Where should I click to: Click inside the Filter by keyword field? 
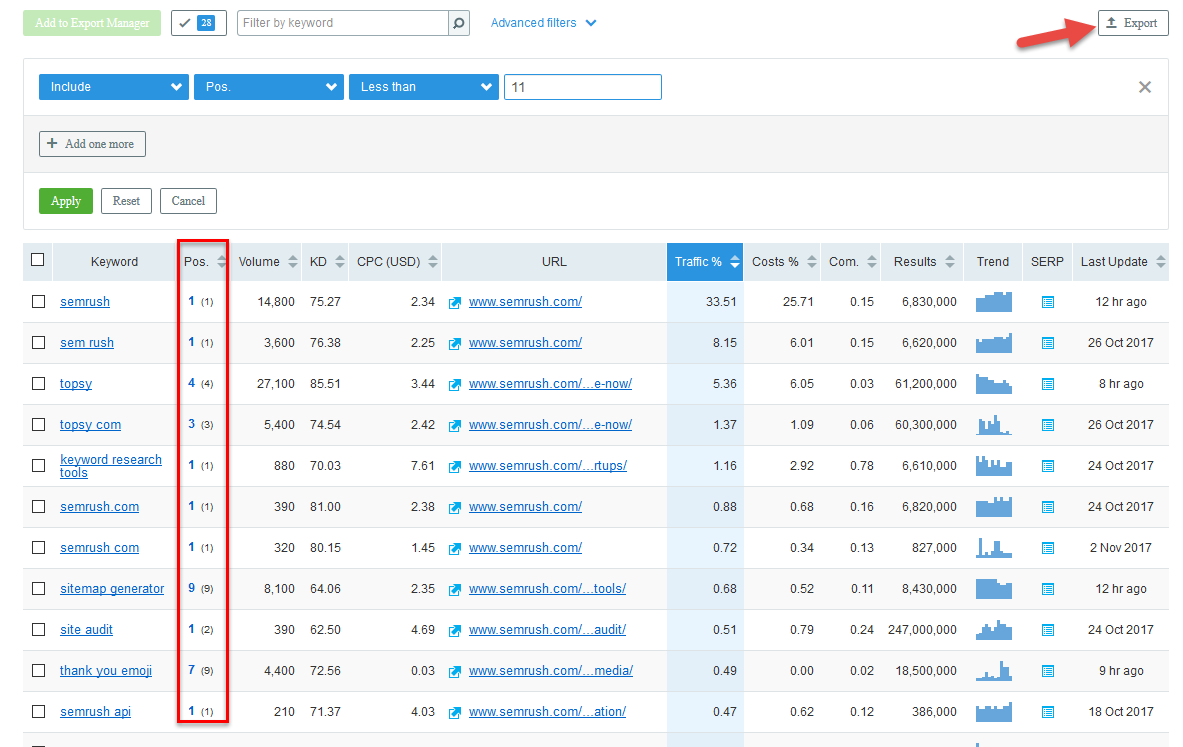click(x=340, y=21)
